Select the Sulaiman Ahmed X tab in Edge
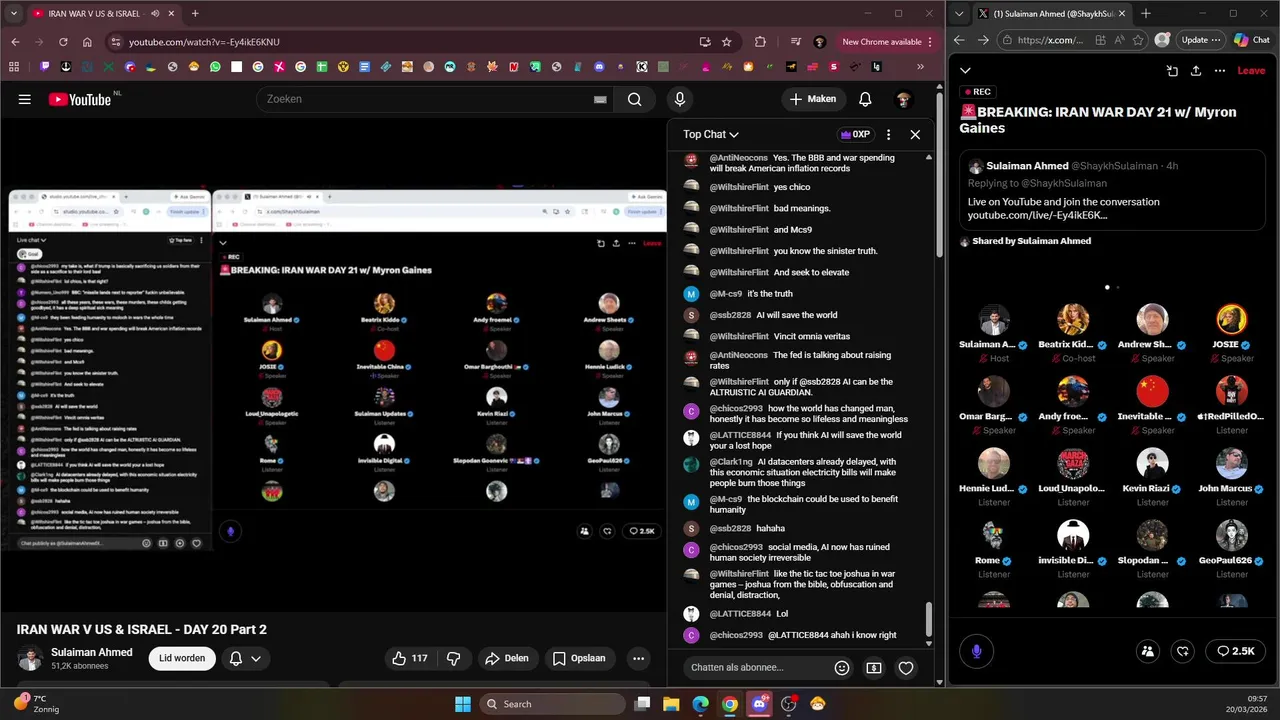This screenshot has height=720, width=1280. click(1051, 14)
